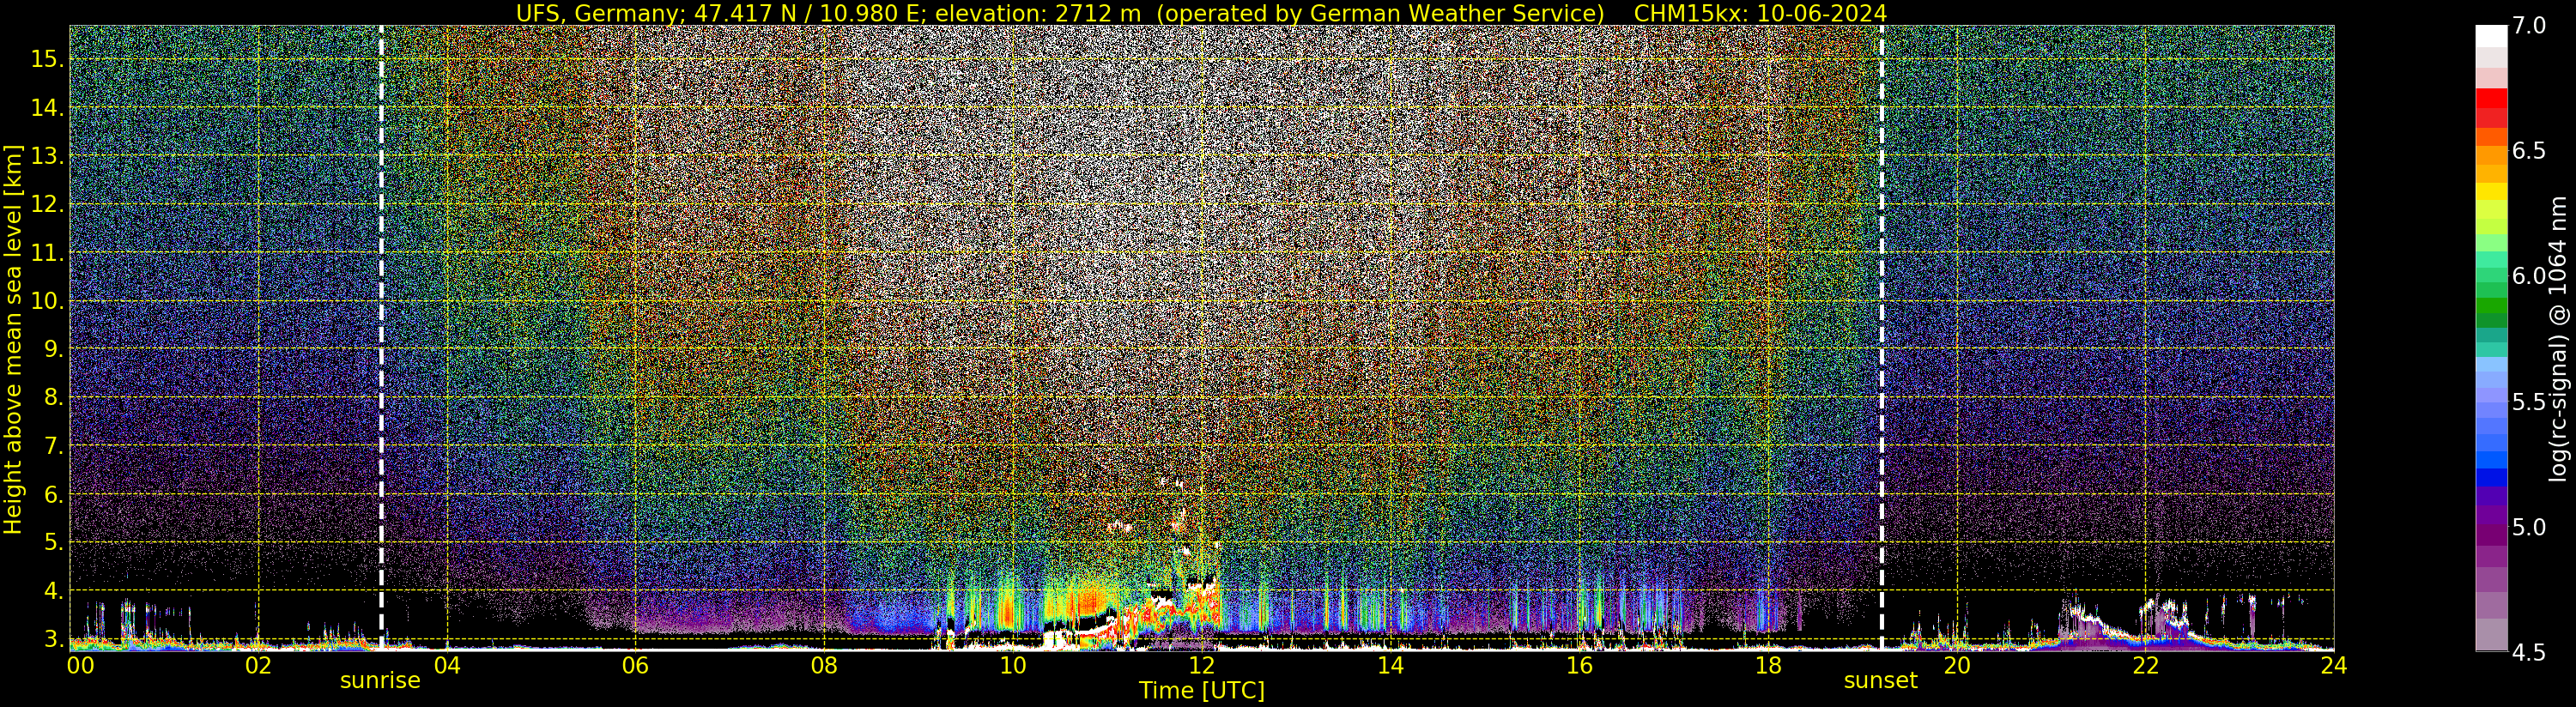Image resolution: width=2576 pixels, height=707 pixels.
Task: Click the height axis tick '14.'
Action: pos(47,107)
